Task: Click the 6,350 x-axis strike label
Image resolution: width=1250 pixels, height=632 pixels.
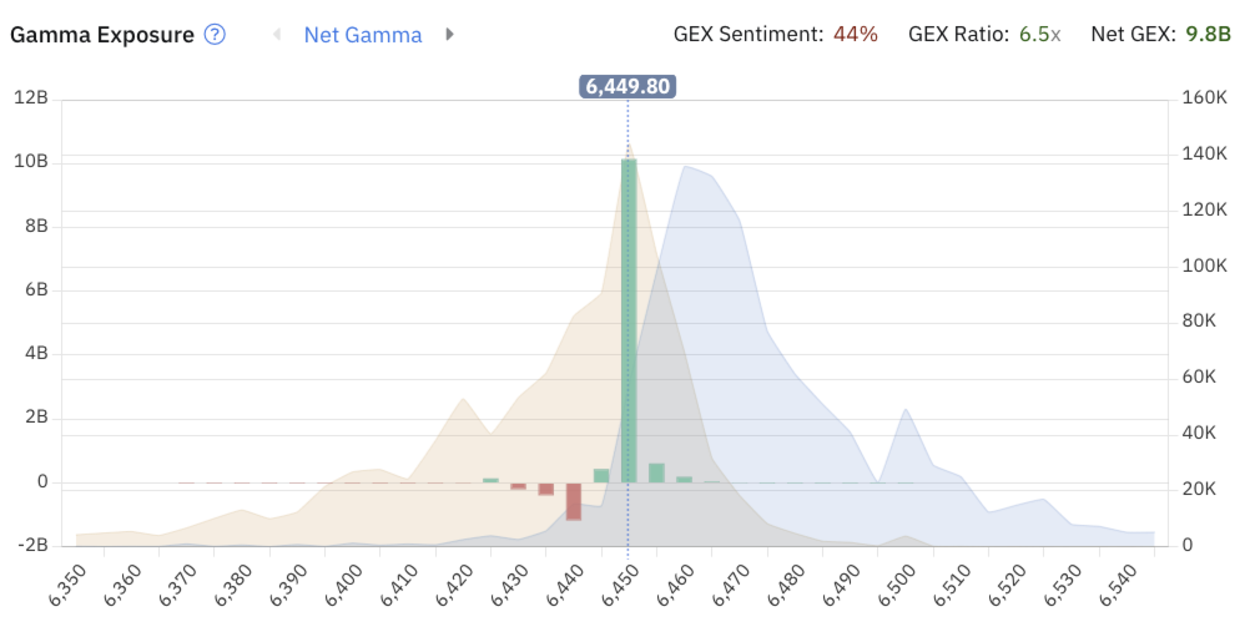Action: pyautogui.click(x=67, y=585)
